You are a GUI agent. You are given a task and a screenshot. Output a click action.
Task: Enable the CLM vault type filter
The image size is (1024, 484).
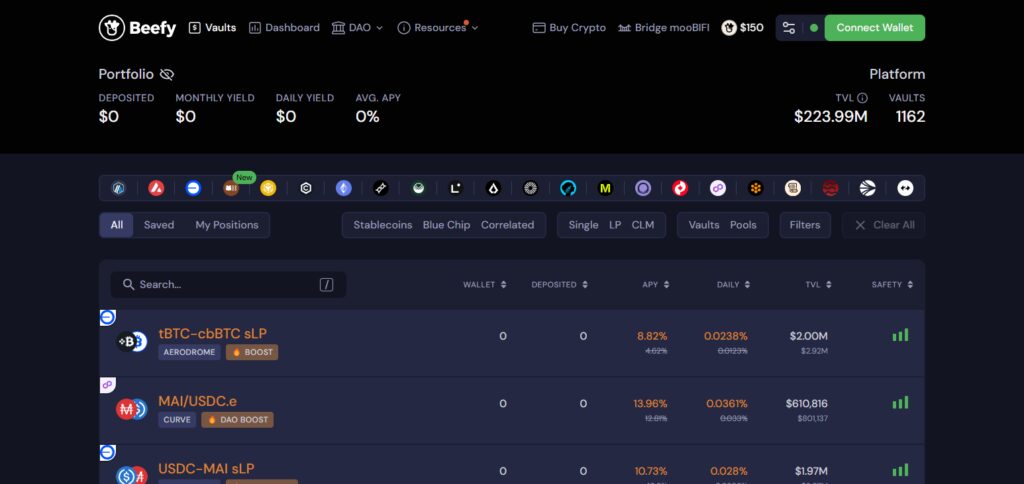(x=643, y=225)
